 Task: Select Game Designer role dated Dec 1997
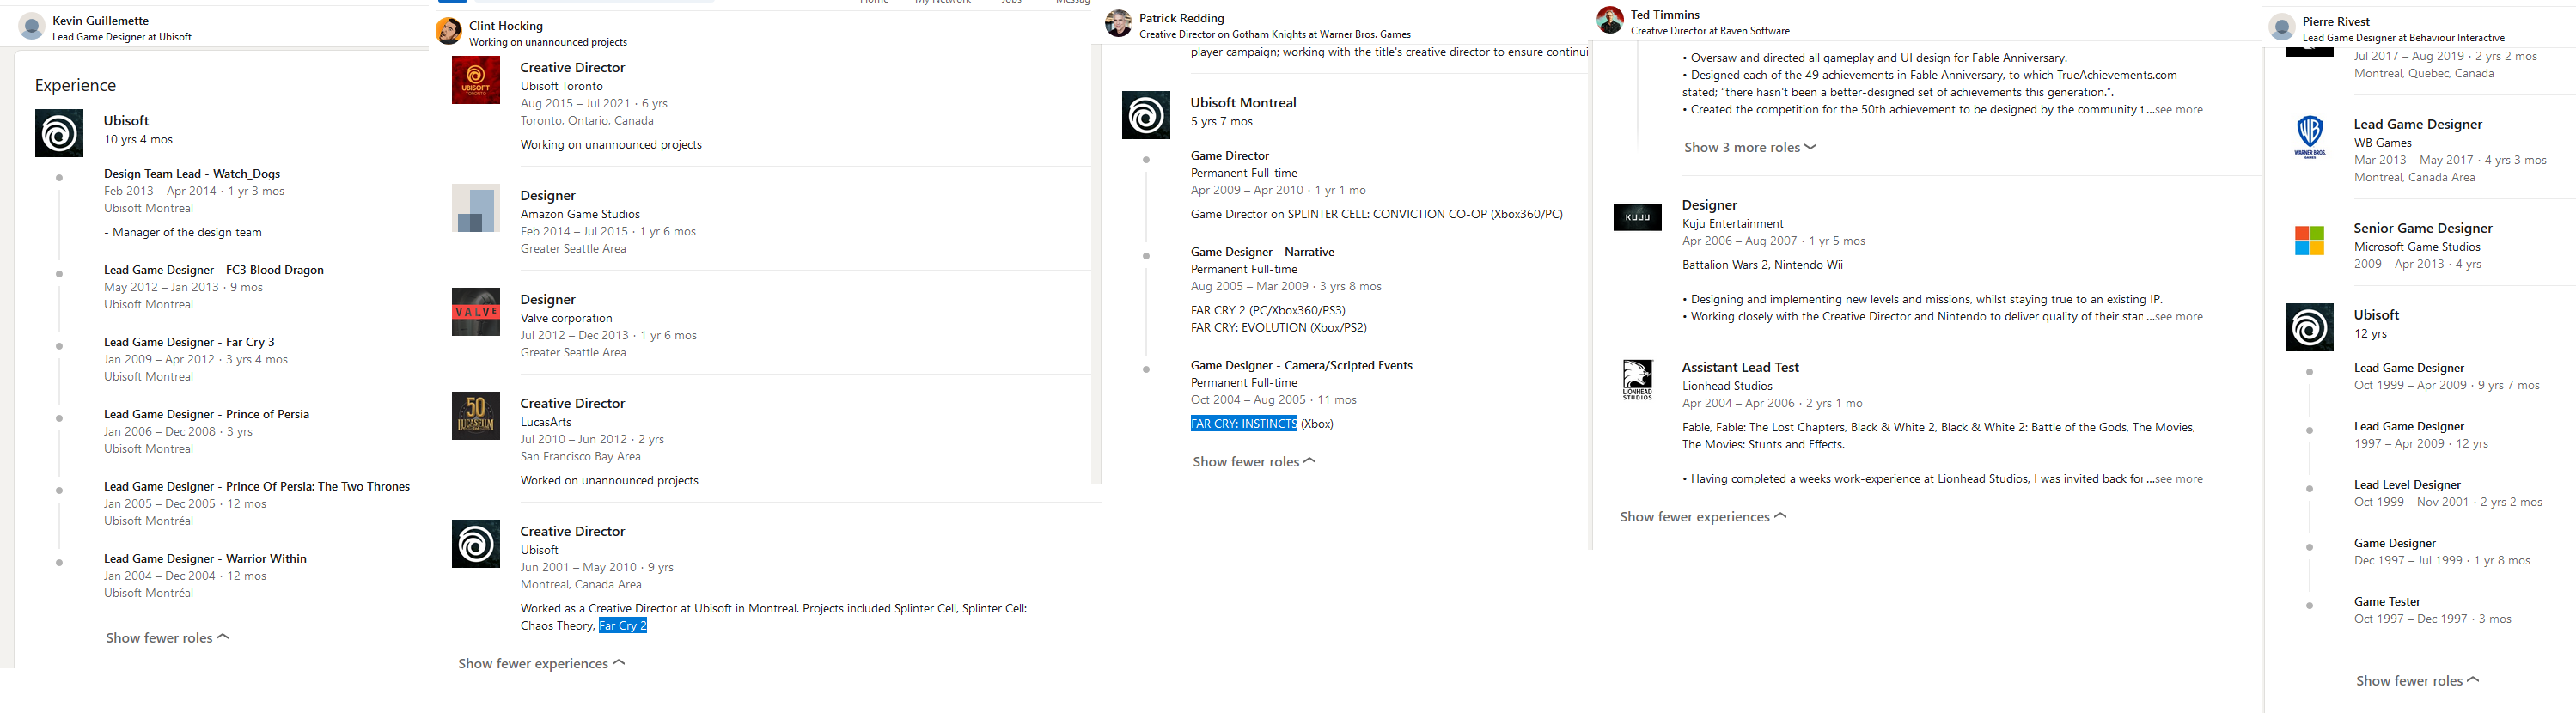tap(2395, 543)
